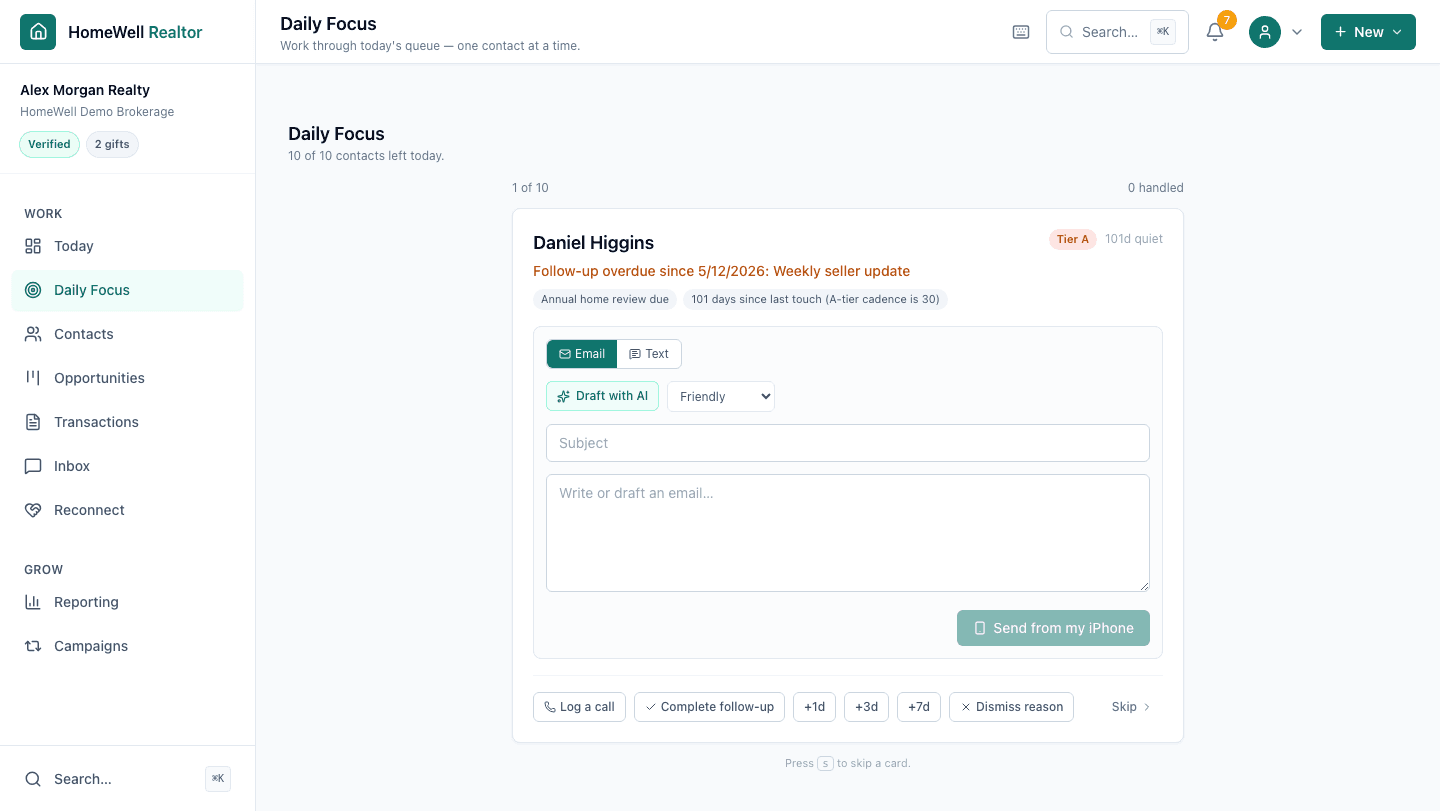Image resolution: width=1440 pixels, height=811 pixels.
Task: Open Contacts page
Action: tap(127, 334)
